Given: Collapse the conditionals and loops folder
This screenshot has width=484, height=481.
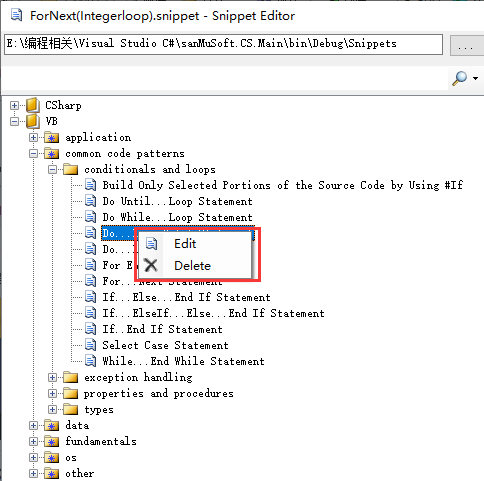Looking at the screenshot, I should pyautogui.click(x=52, y=170).
